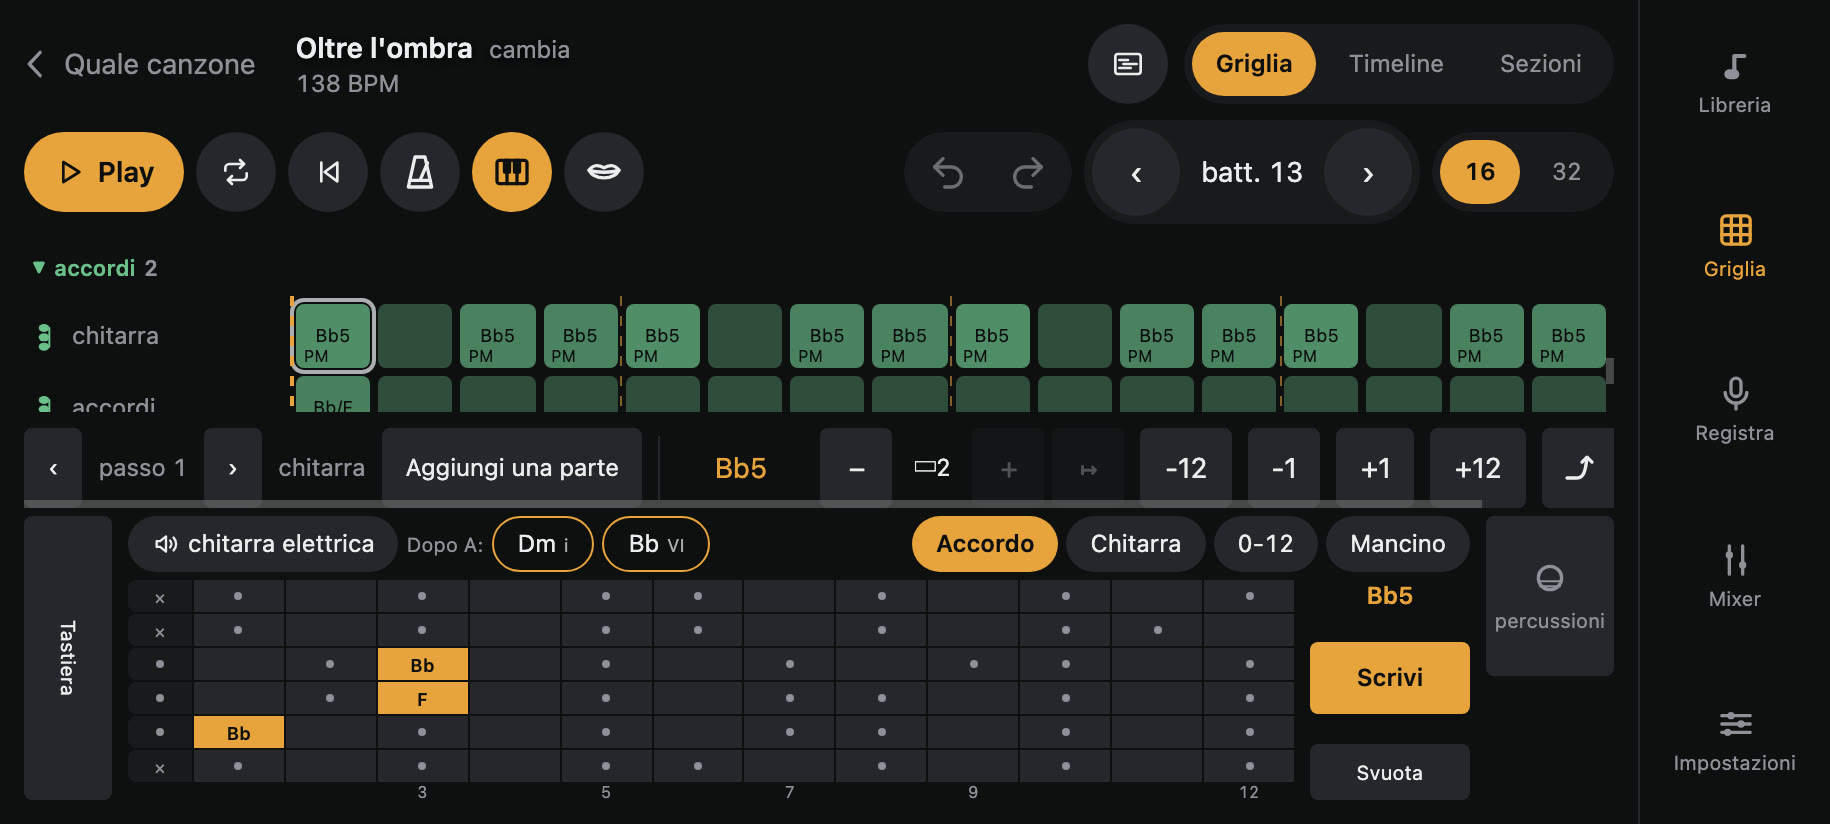Open the vertical Tastiera panel tab

click(68, 658)
